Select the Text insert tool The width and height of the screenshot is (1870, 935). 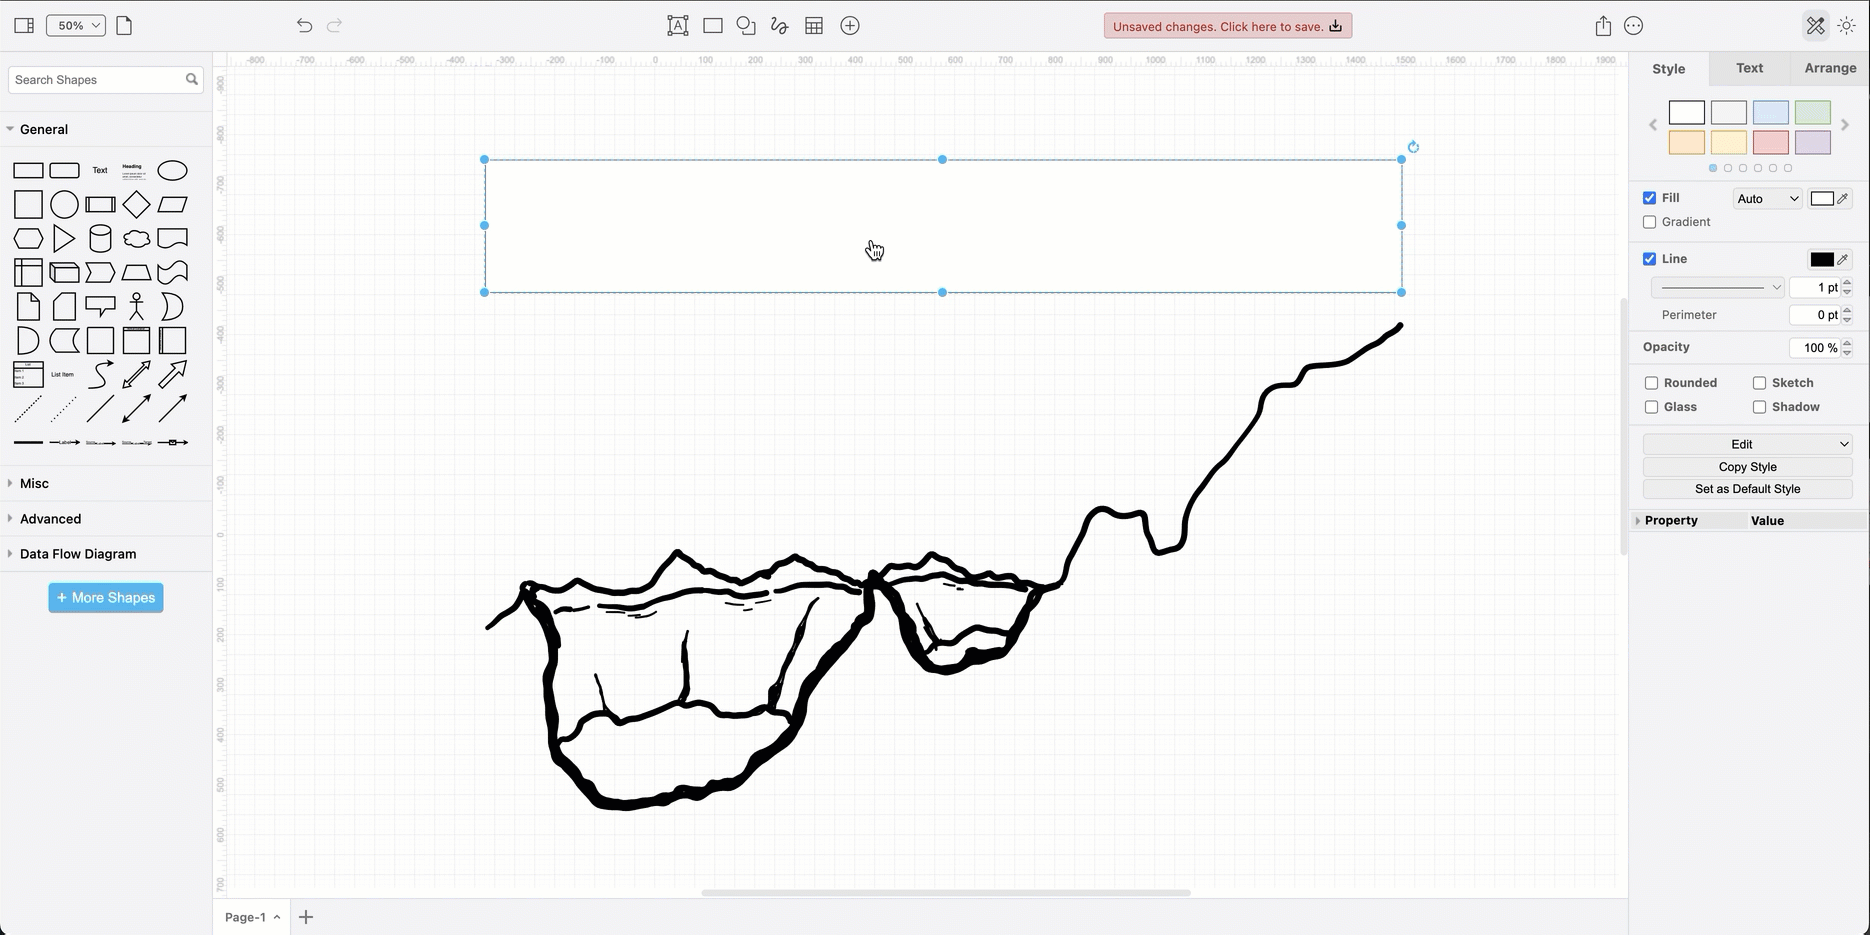pyautogui.click(x=677, y=25)
